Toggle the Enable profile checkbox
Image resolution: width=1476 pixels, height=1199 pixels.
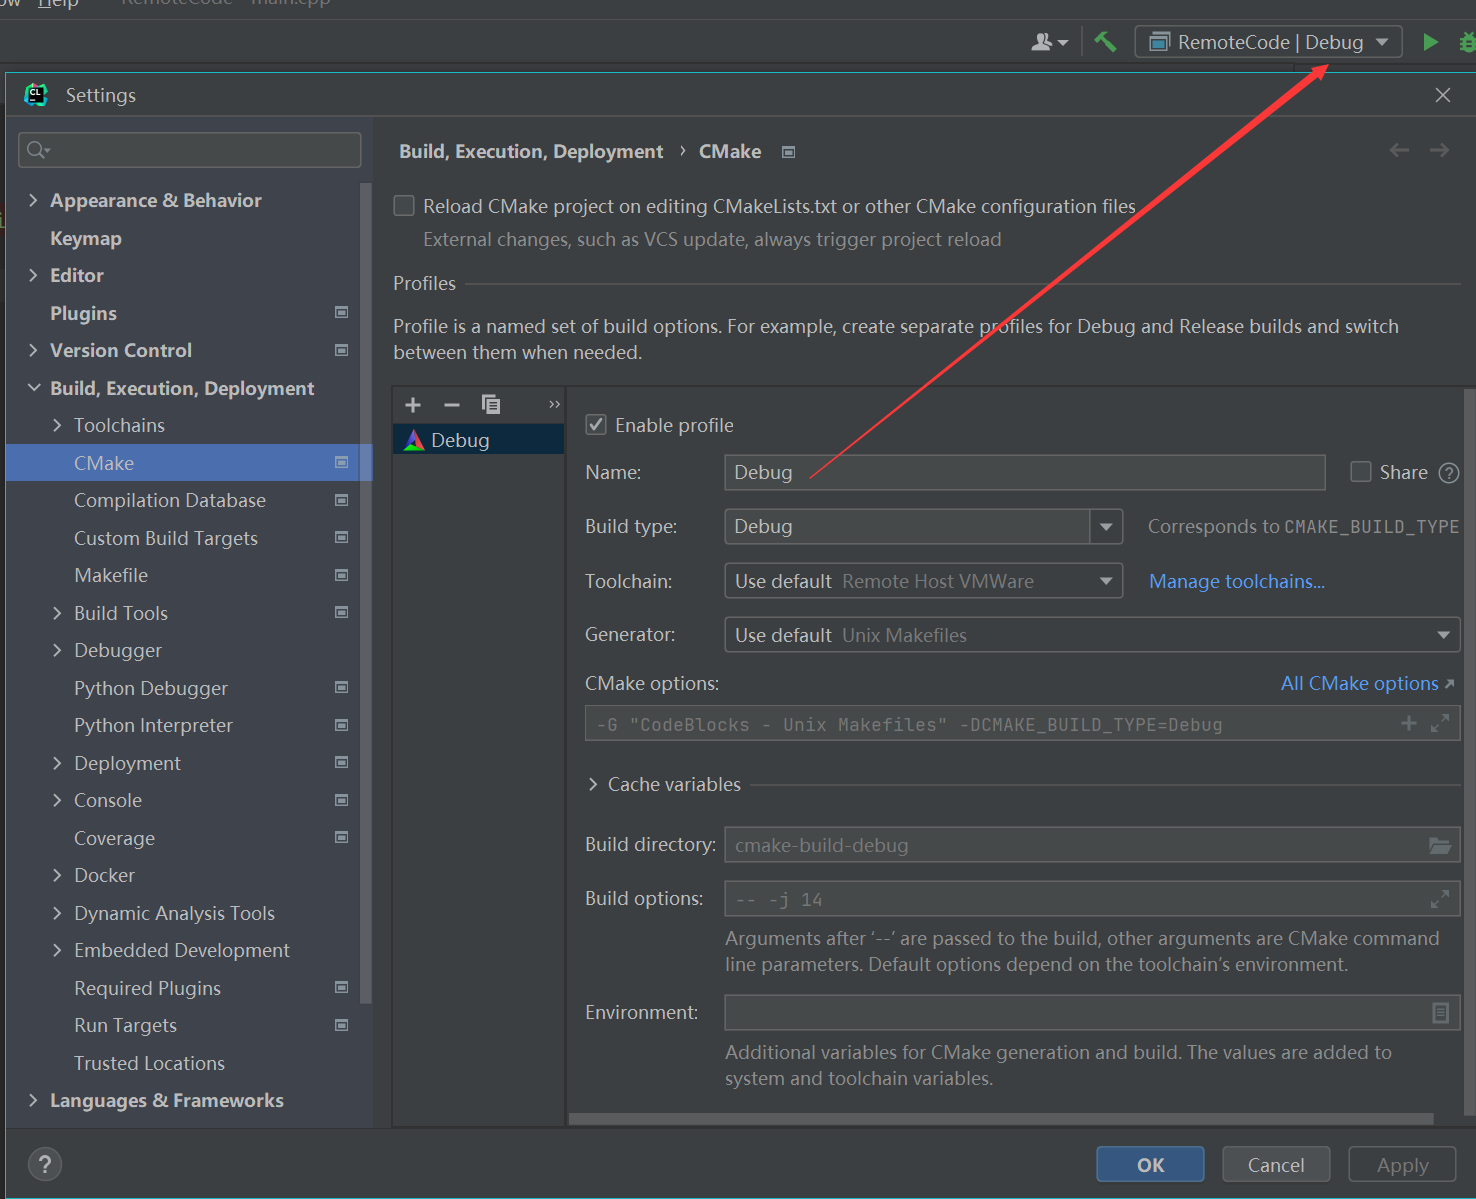tap(596, 425)
